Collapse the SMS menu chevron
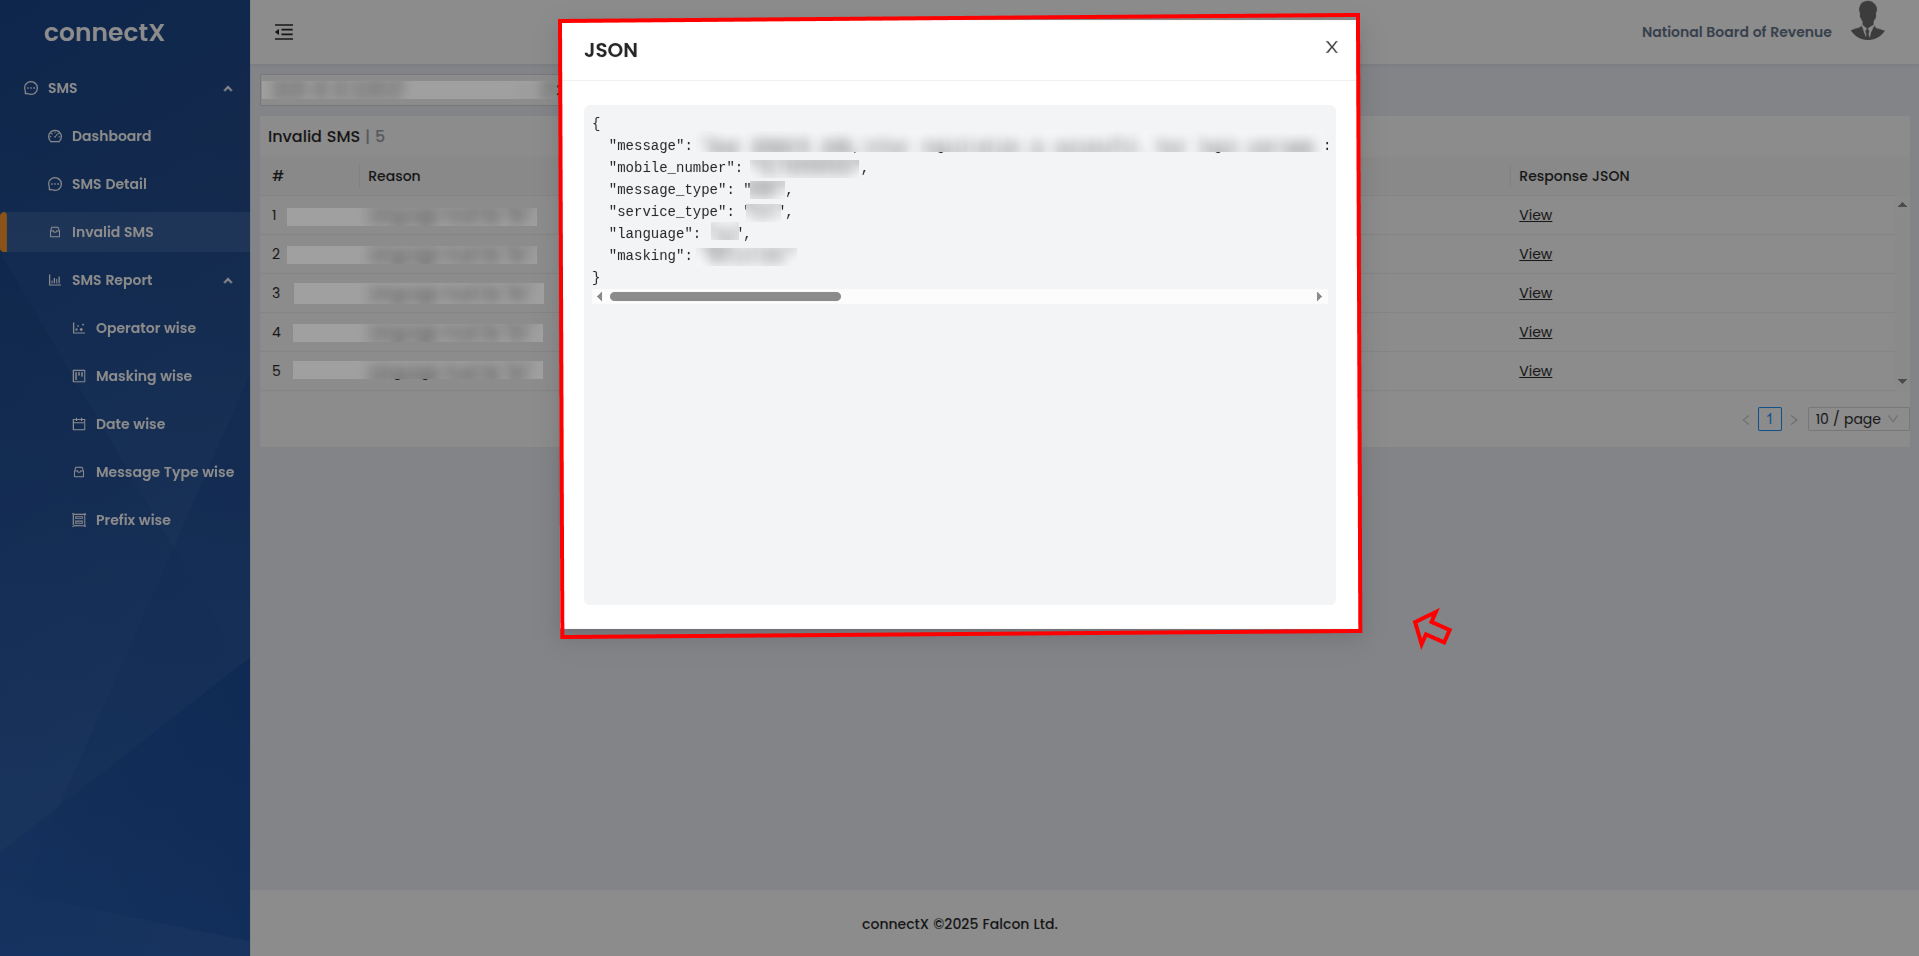 228,89
